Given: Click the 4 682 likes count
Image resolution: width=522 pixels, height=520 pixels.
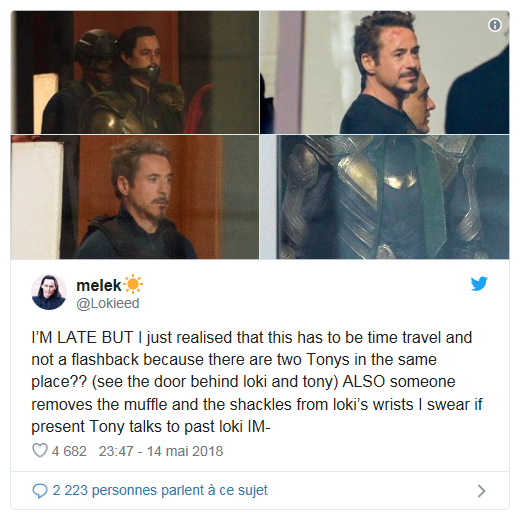Looking at the screenshot, I should point(69,451).
